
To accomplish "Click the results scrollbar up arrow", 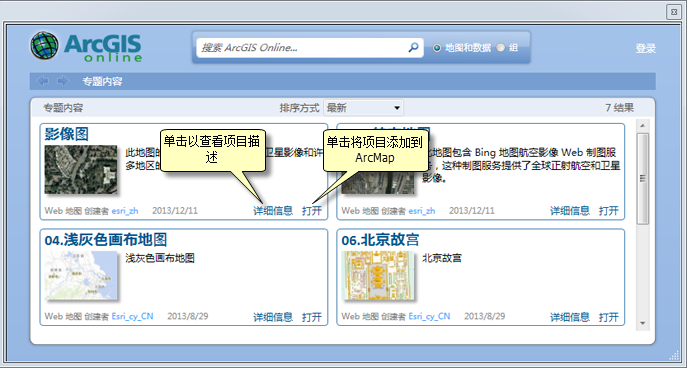I will click(643, 126).
